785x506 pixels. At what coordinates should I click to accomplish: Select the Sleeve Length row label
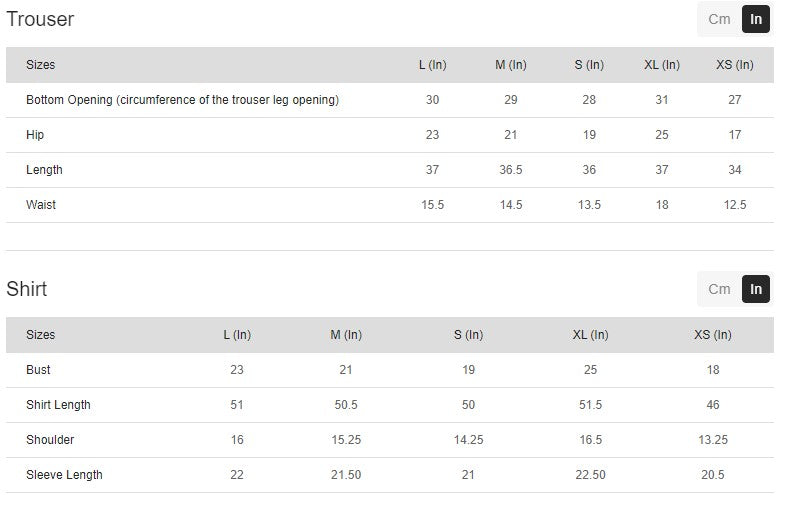64,475
